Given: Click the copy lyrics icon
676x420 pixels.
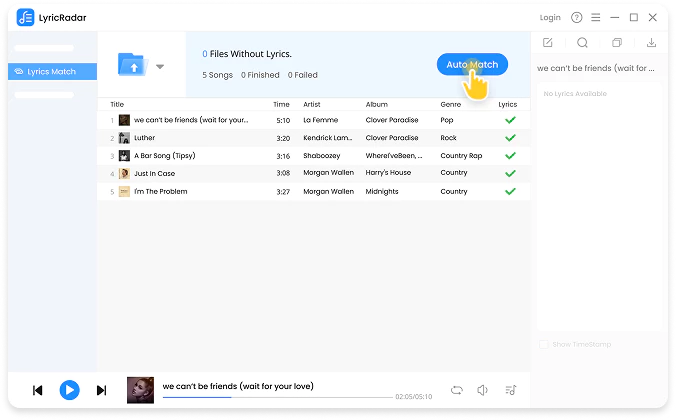Looking at the screenshot, I should (617, 43).
